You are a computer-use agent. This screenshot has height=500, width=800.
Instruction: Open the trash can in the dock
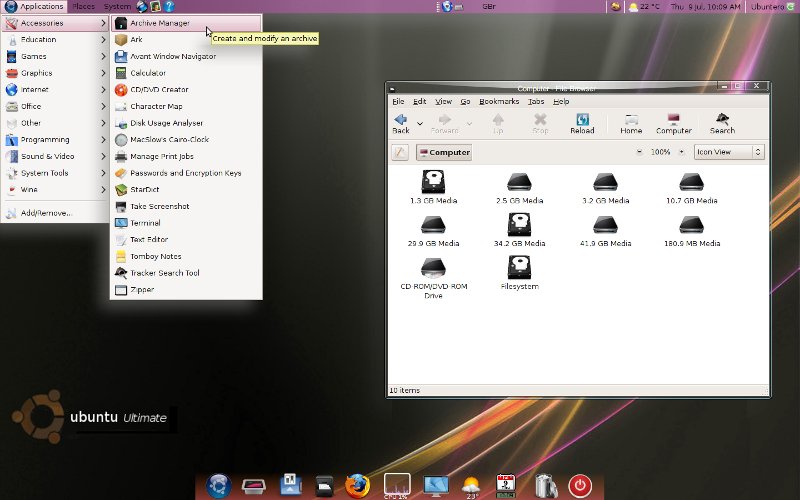coord(545,485)
